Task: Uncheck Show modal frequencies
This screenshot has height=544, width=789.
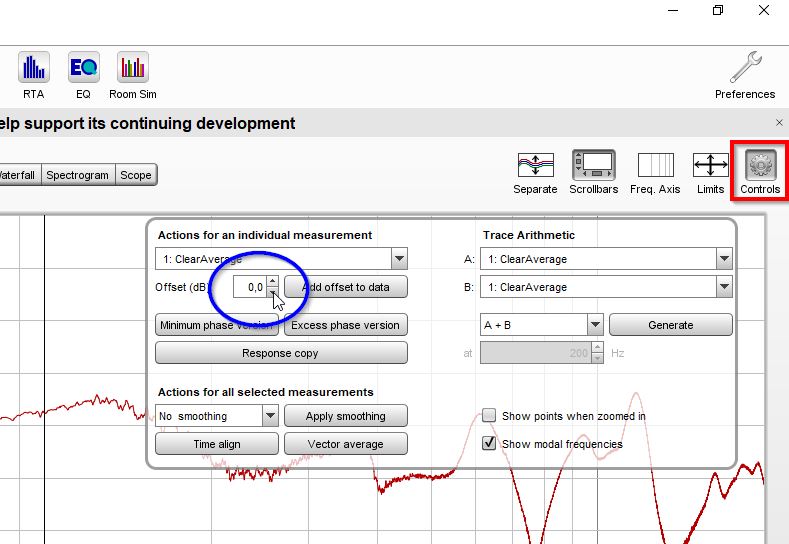Action: [490, 444]
